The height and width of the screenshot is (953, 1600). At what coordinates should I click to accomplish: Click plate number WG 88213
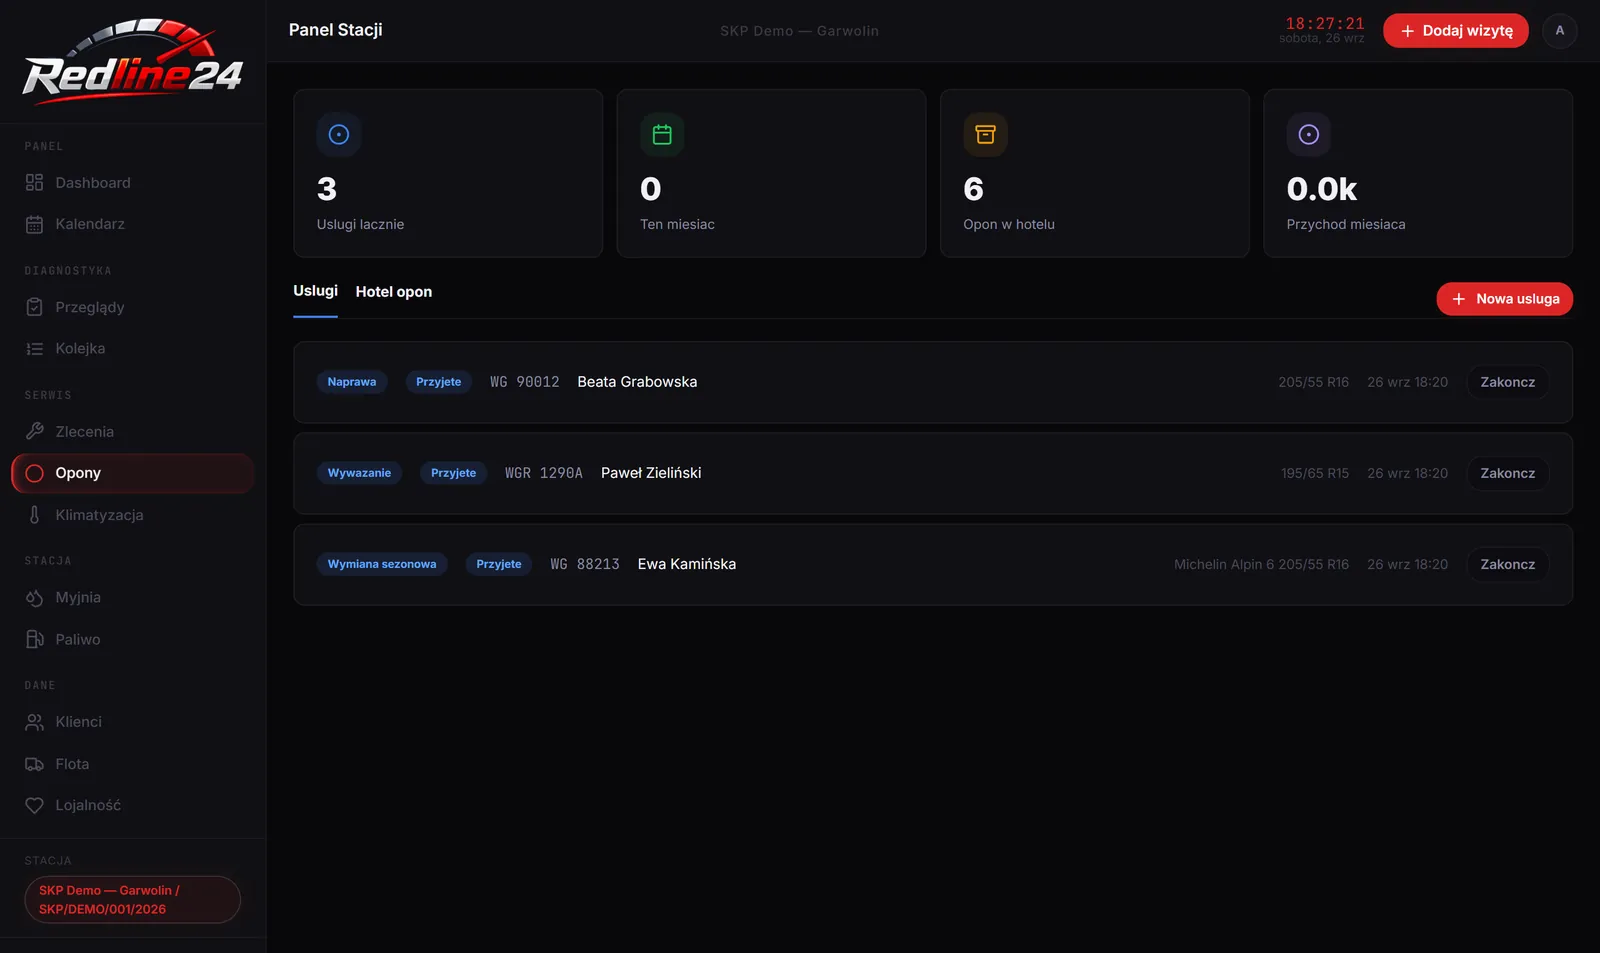pyautogui.click(x=585, y=564)
